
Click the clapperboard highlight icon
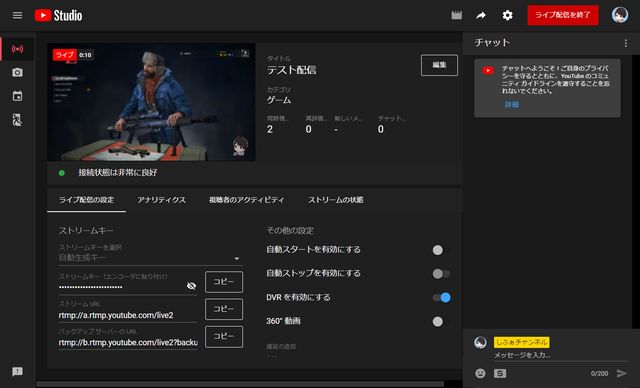coord(456,16)
